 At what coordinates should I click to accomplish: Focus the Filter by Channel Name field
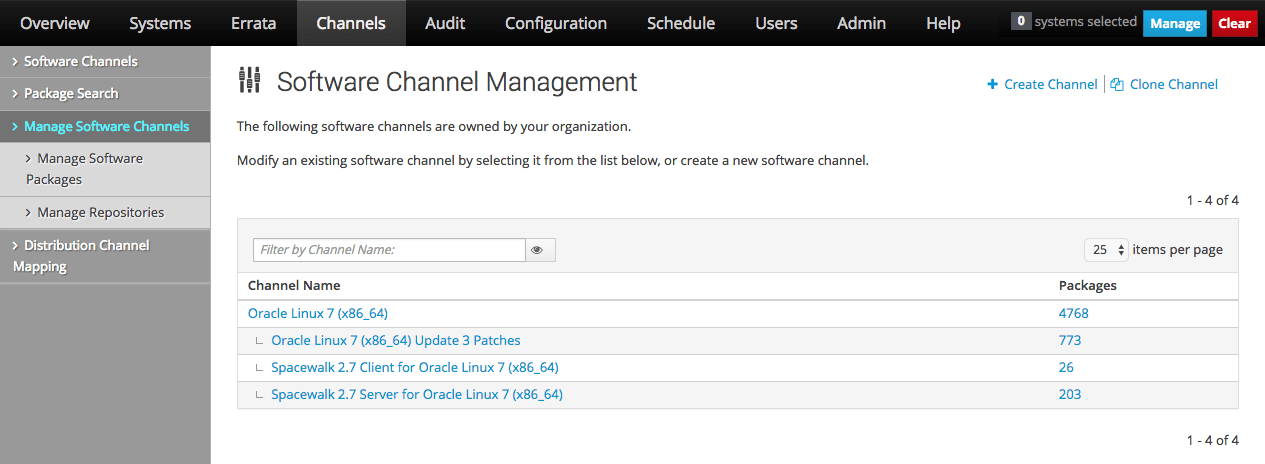(389, 250)
